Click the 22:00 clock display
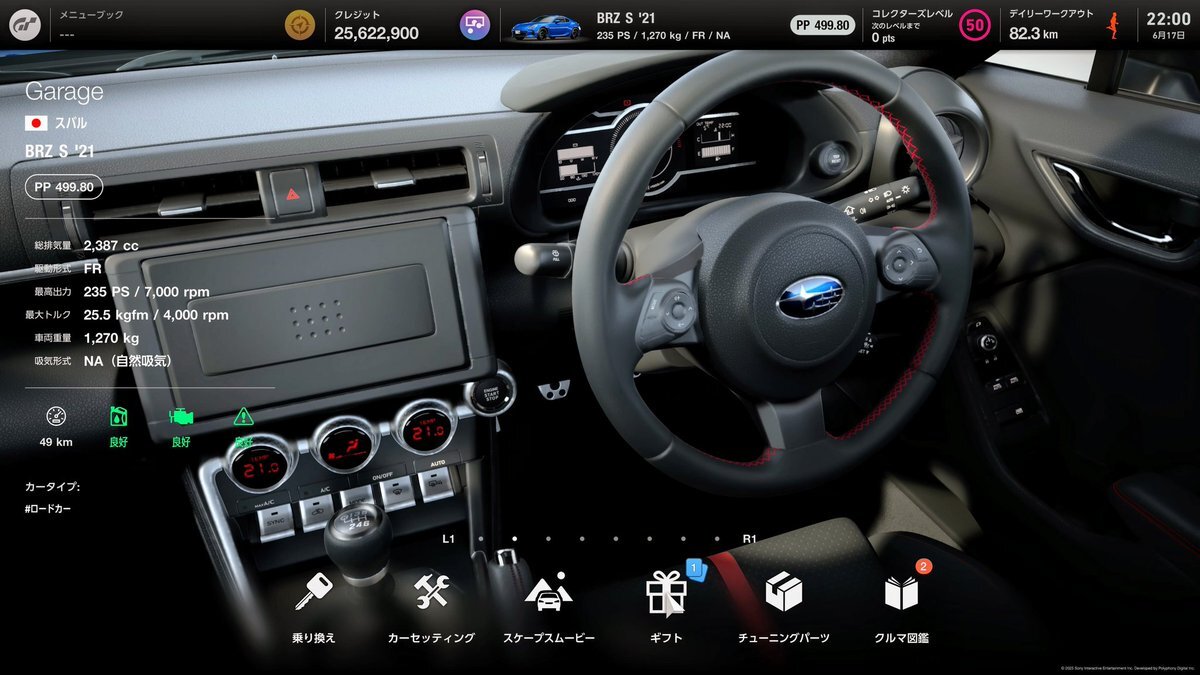 [1168, 19]
